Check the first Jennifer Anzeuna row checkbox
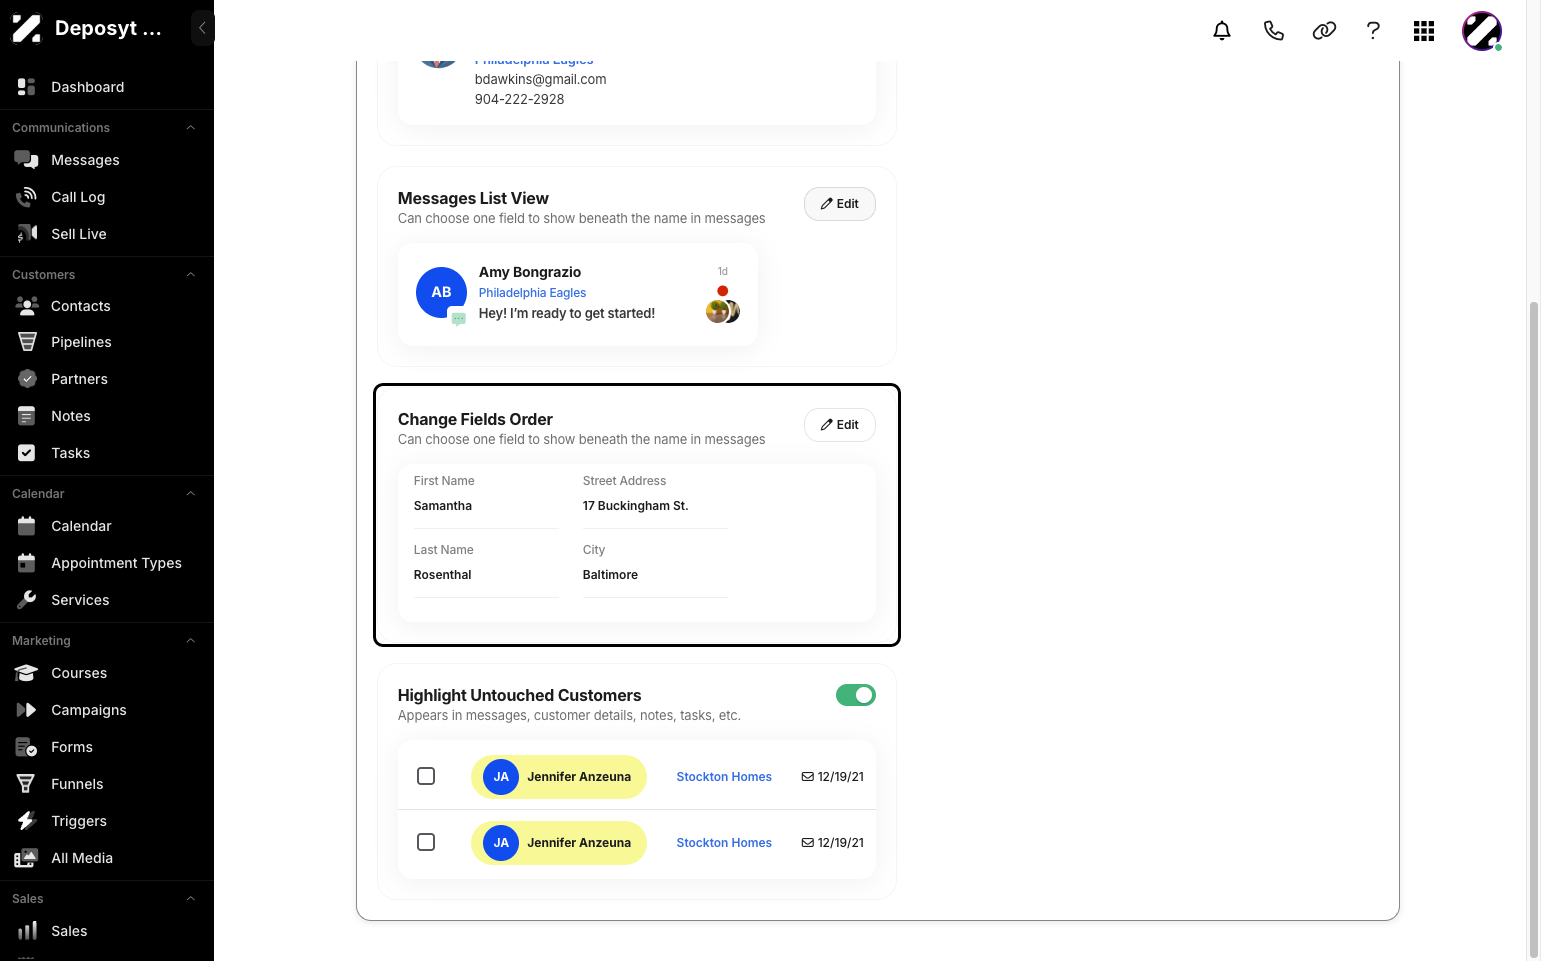The image size is (1541, 961). coord(426,776)
